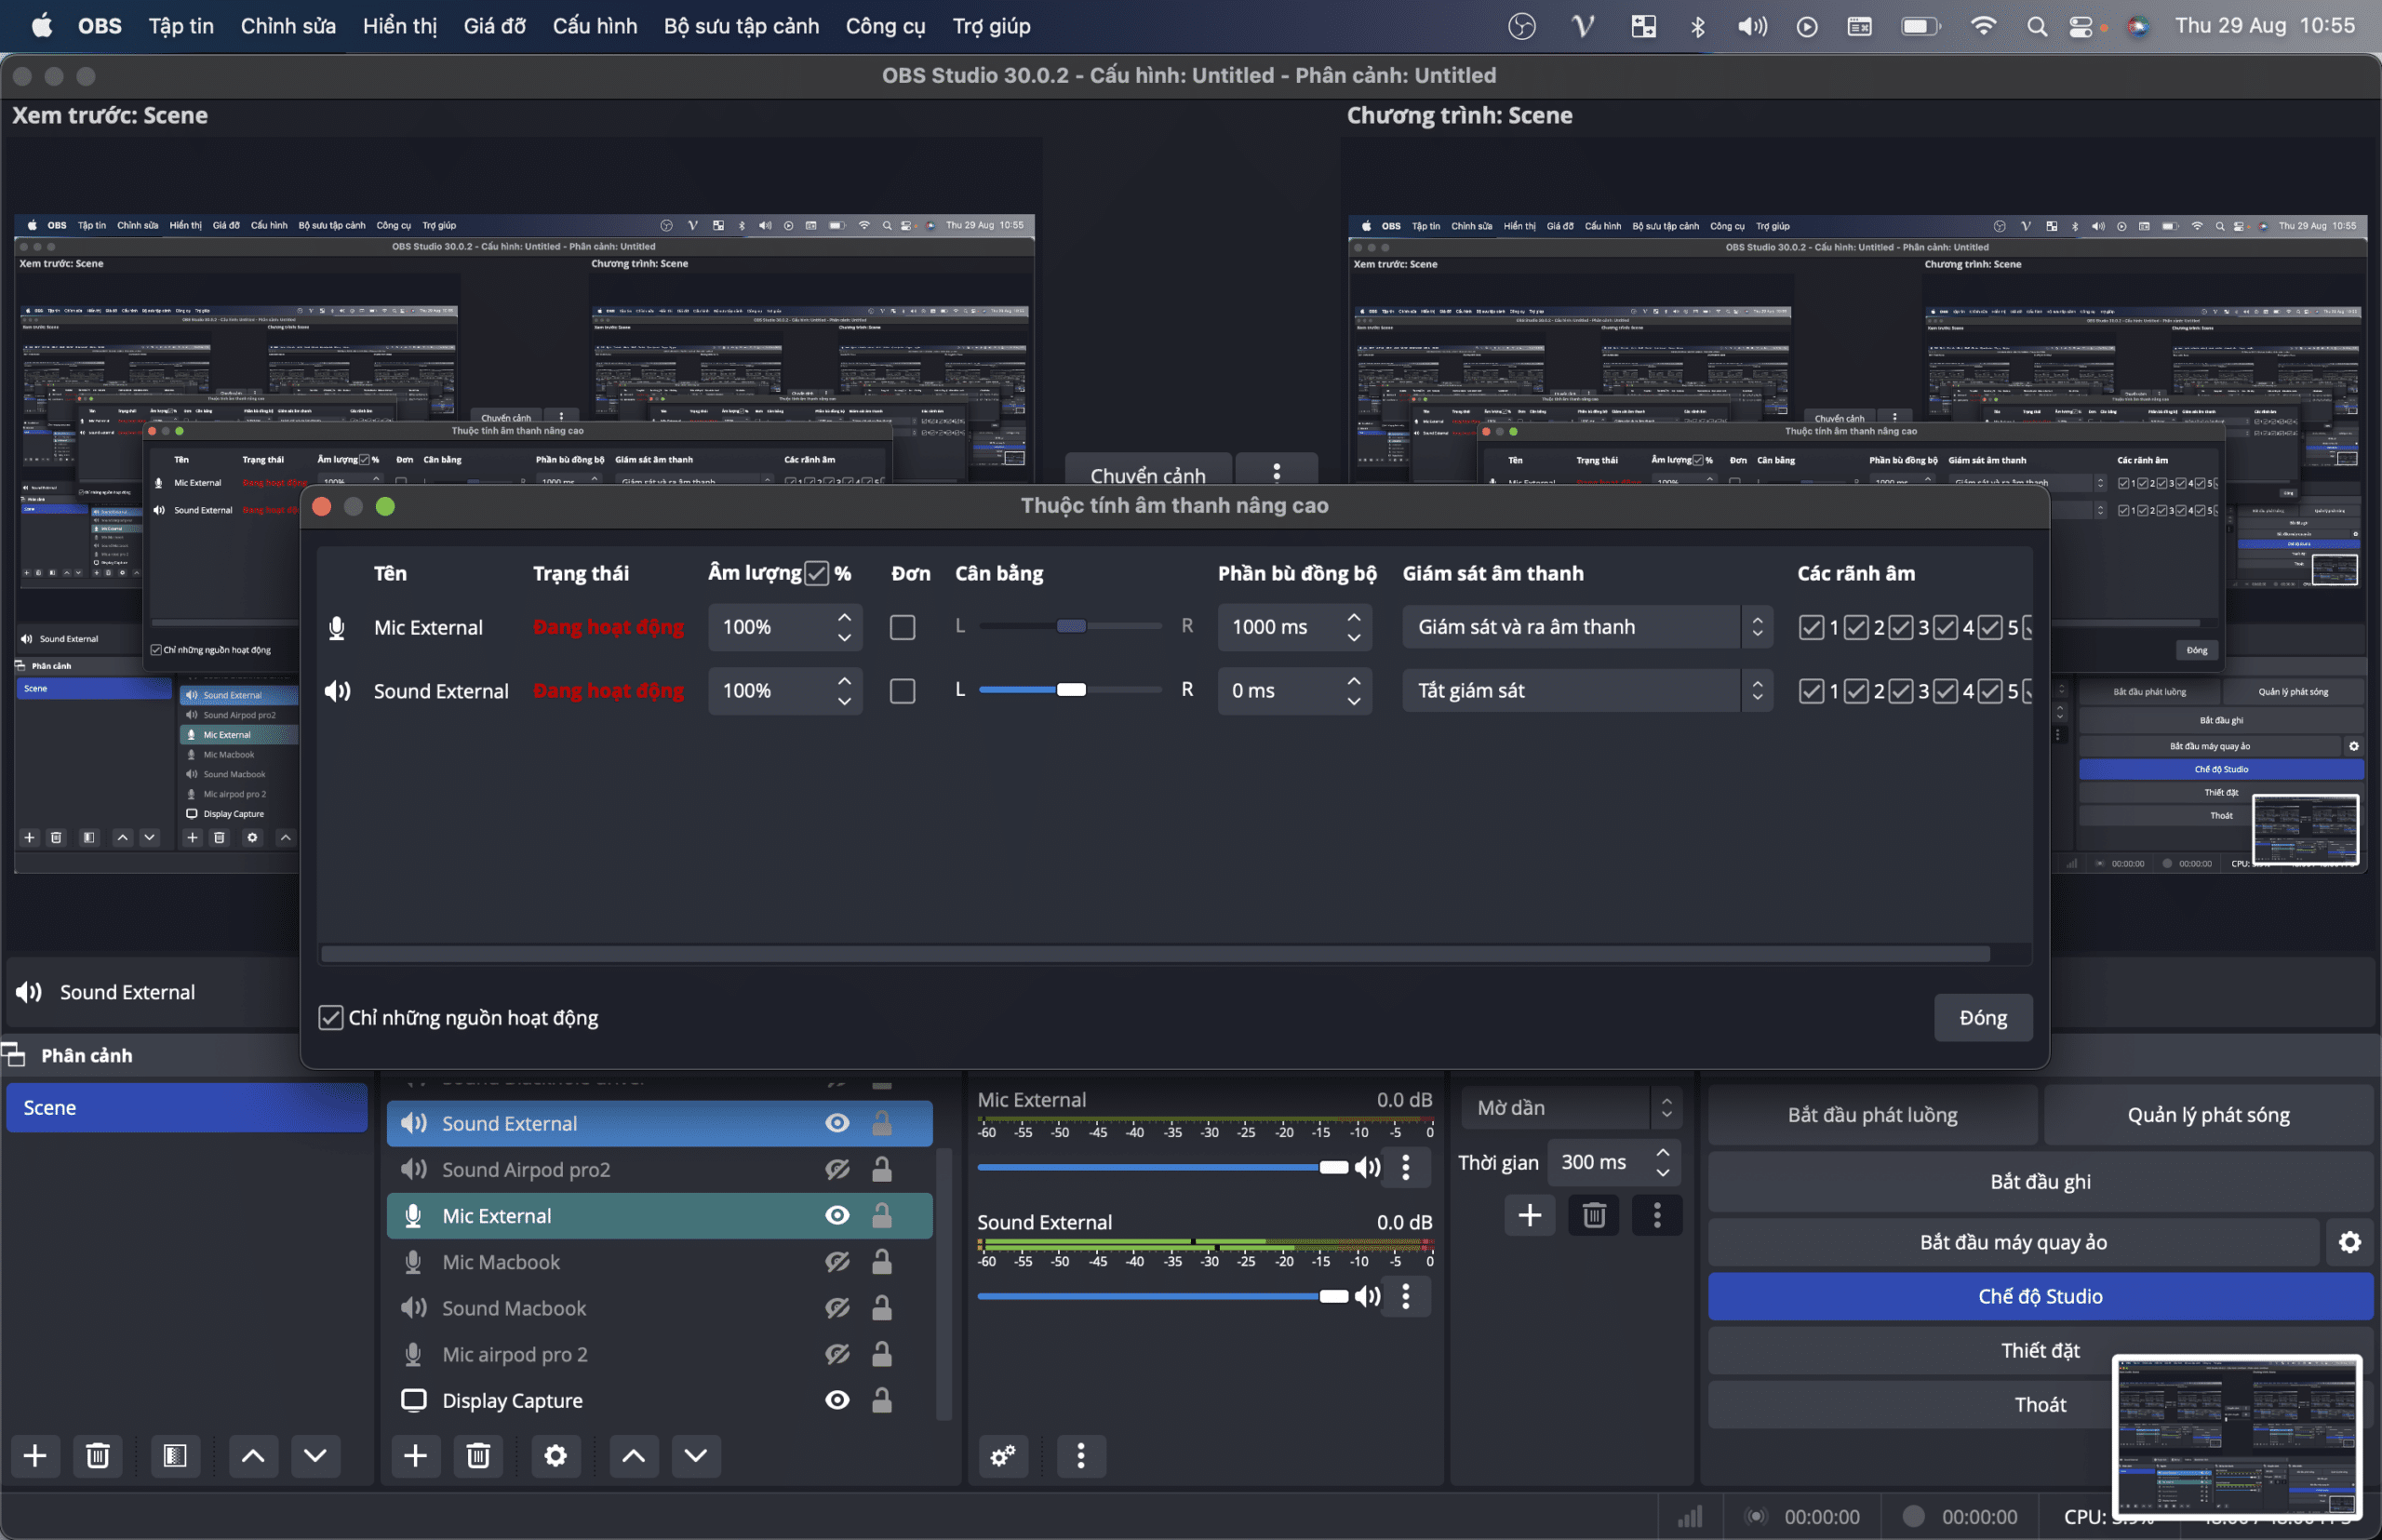
Task: Click the Chuyển cảnh transition button
Action: pyautogui.click(x=1148, y=473)
